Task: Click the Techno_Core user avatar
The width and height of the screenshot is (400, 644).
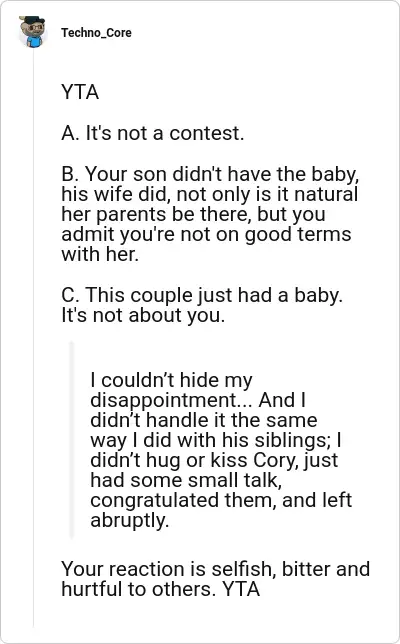Action: pos(33,32)
